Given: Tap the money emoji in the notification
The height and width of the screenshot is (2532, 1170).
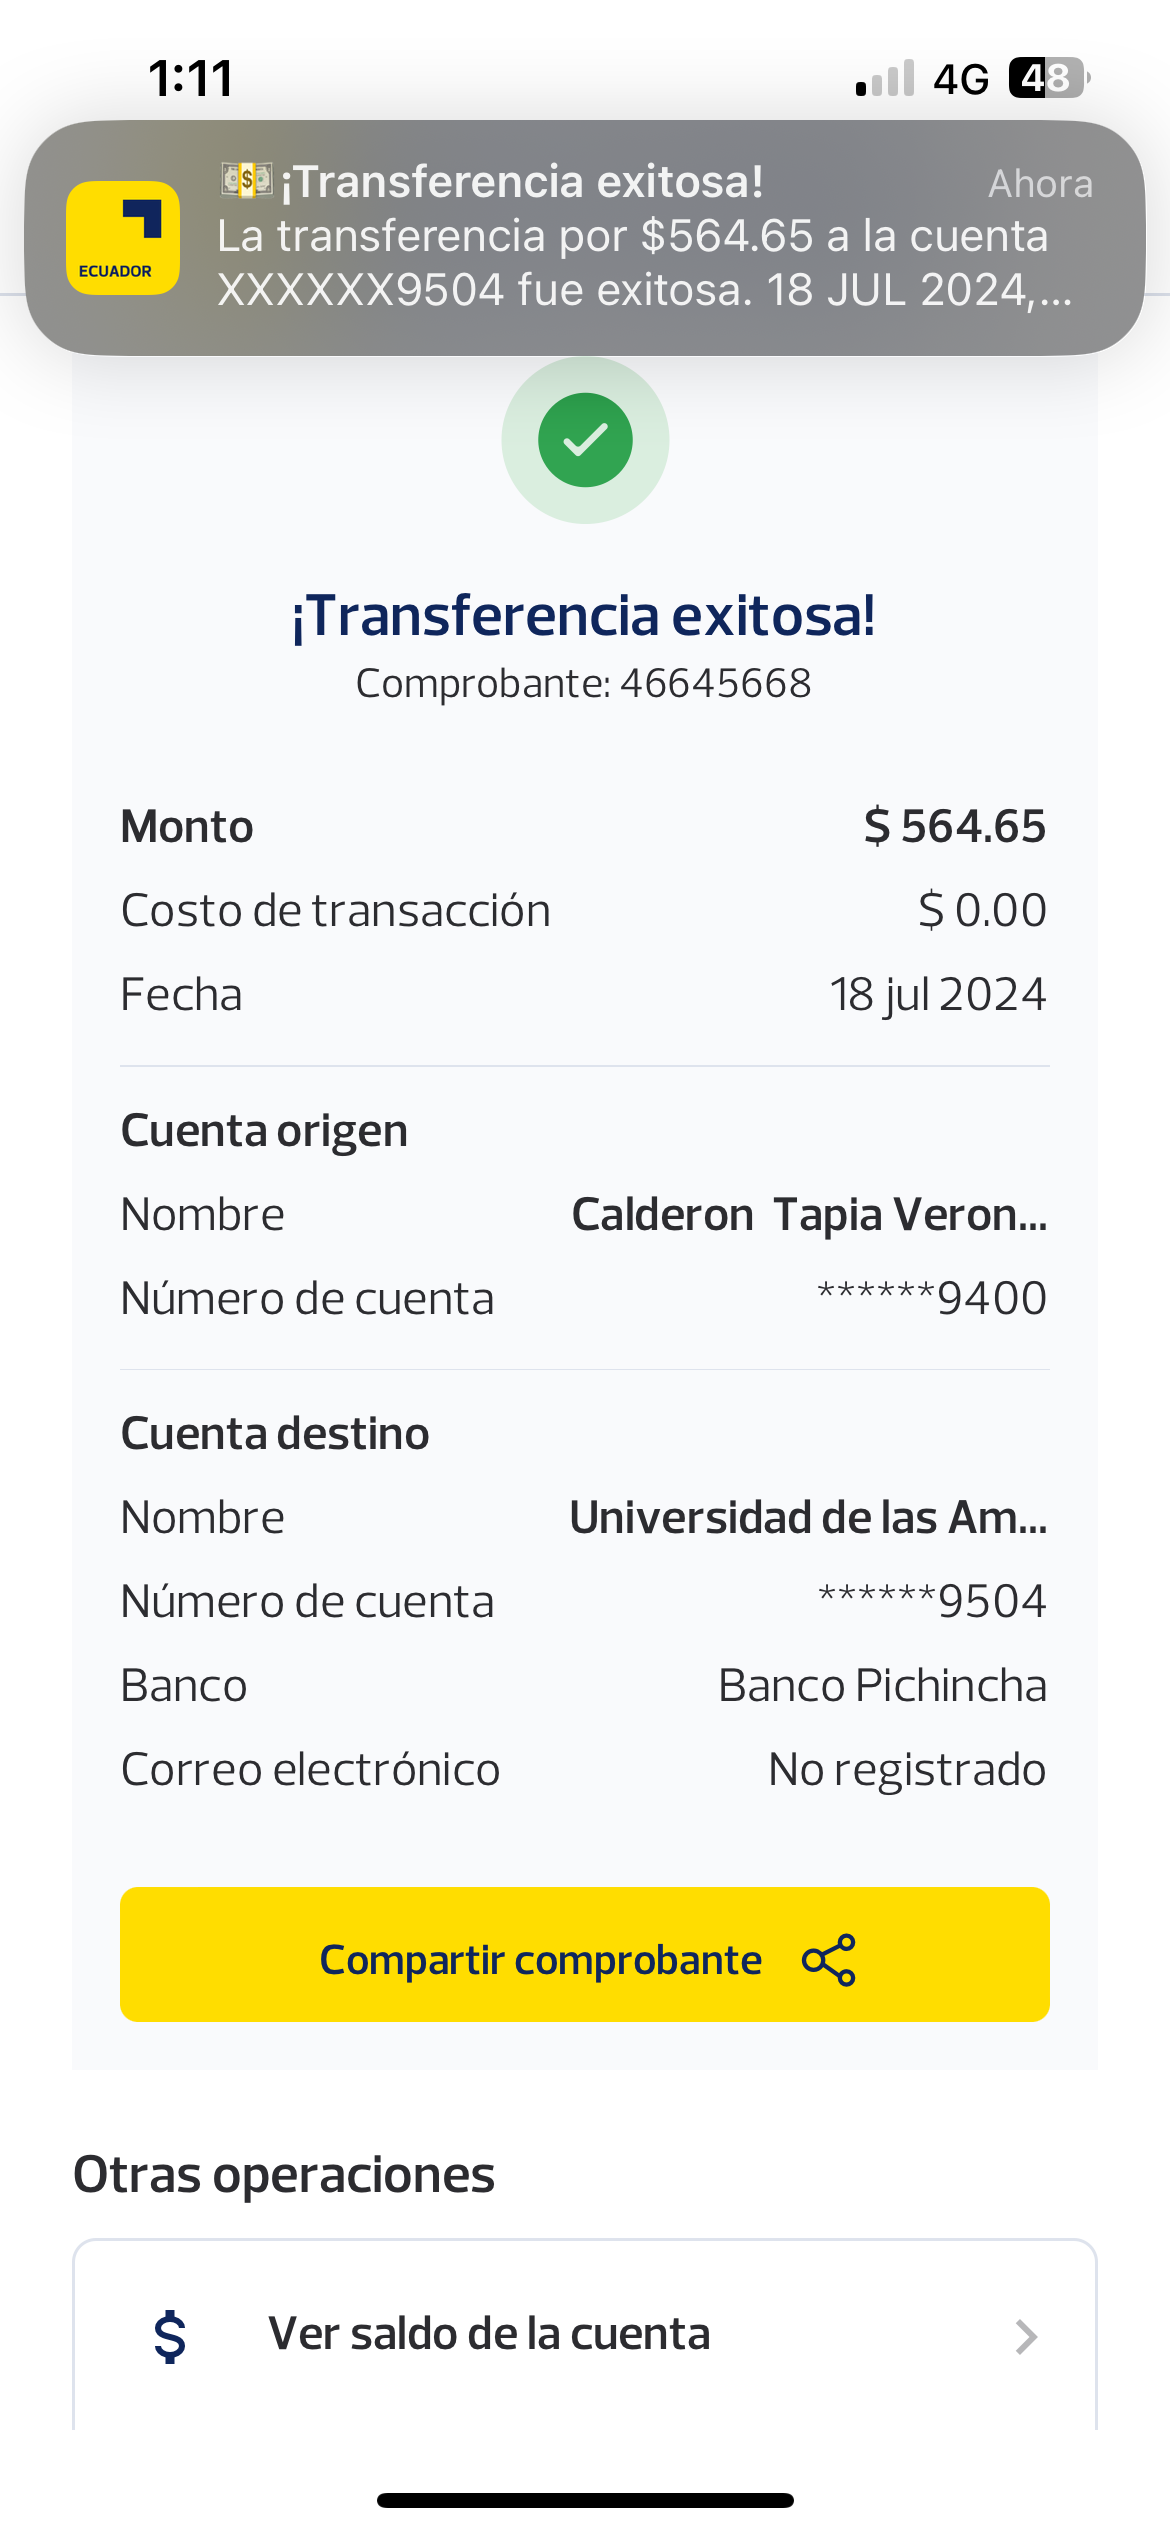Looking at the screenshot, I should 246,180.
